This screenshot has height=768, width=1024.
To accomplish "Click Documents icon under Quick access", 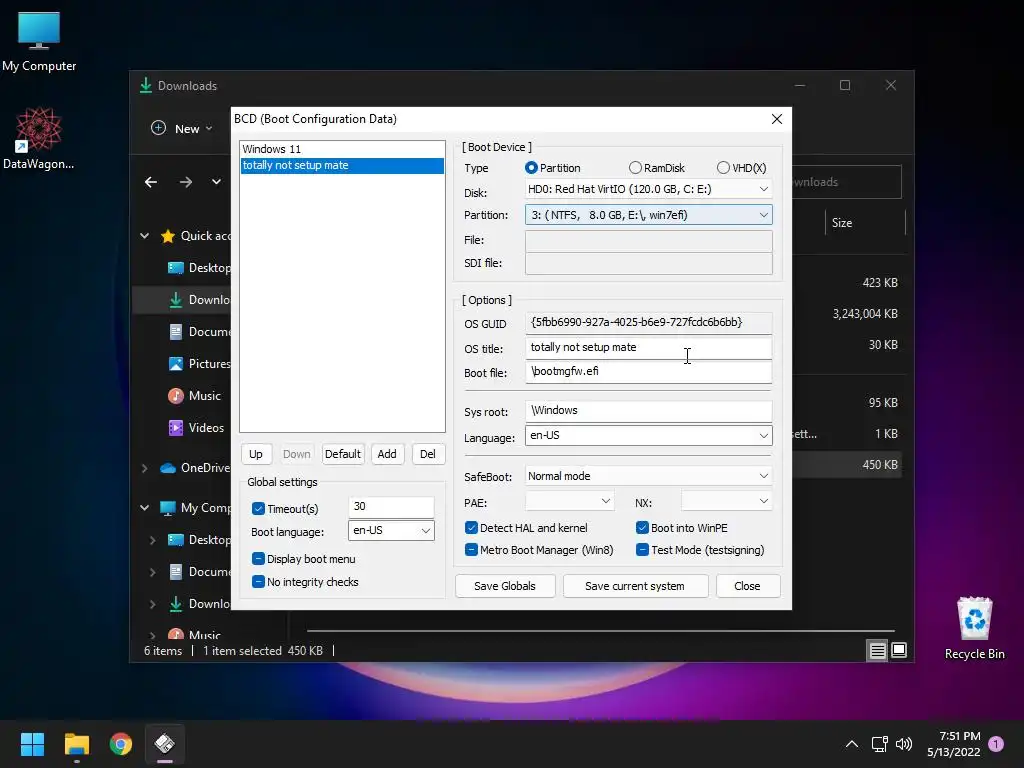I will 176,332.
